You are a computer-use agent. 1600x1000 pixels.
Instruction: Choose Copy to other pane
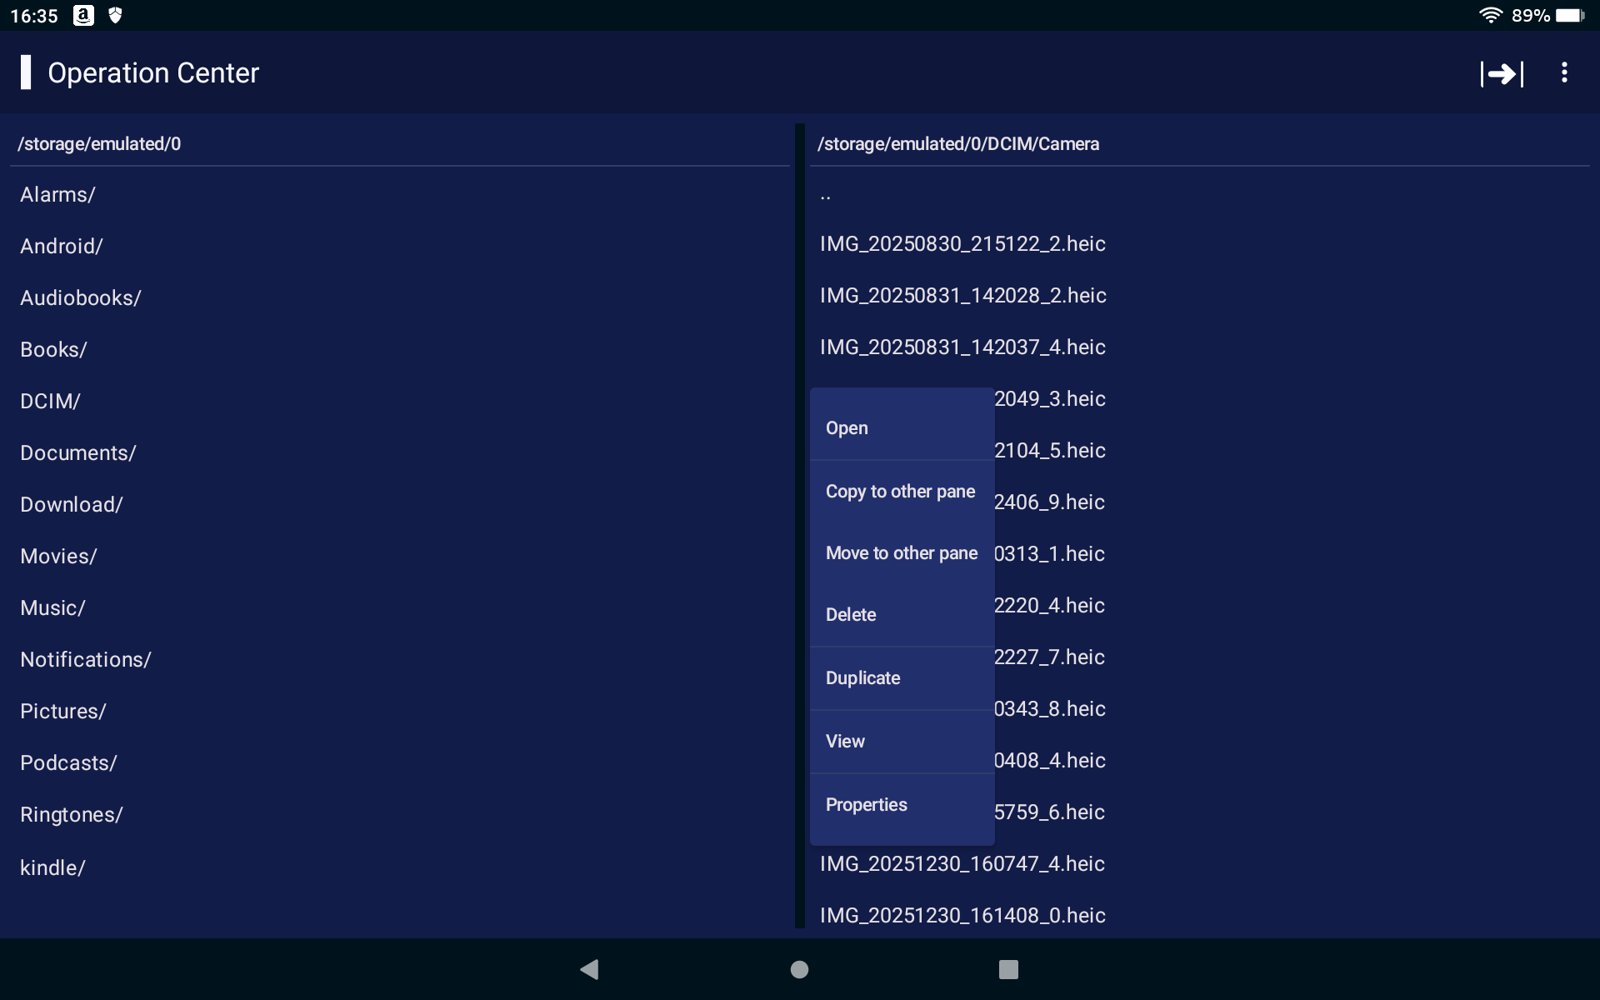click(x=900, y=491)
